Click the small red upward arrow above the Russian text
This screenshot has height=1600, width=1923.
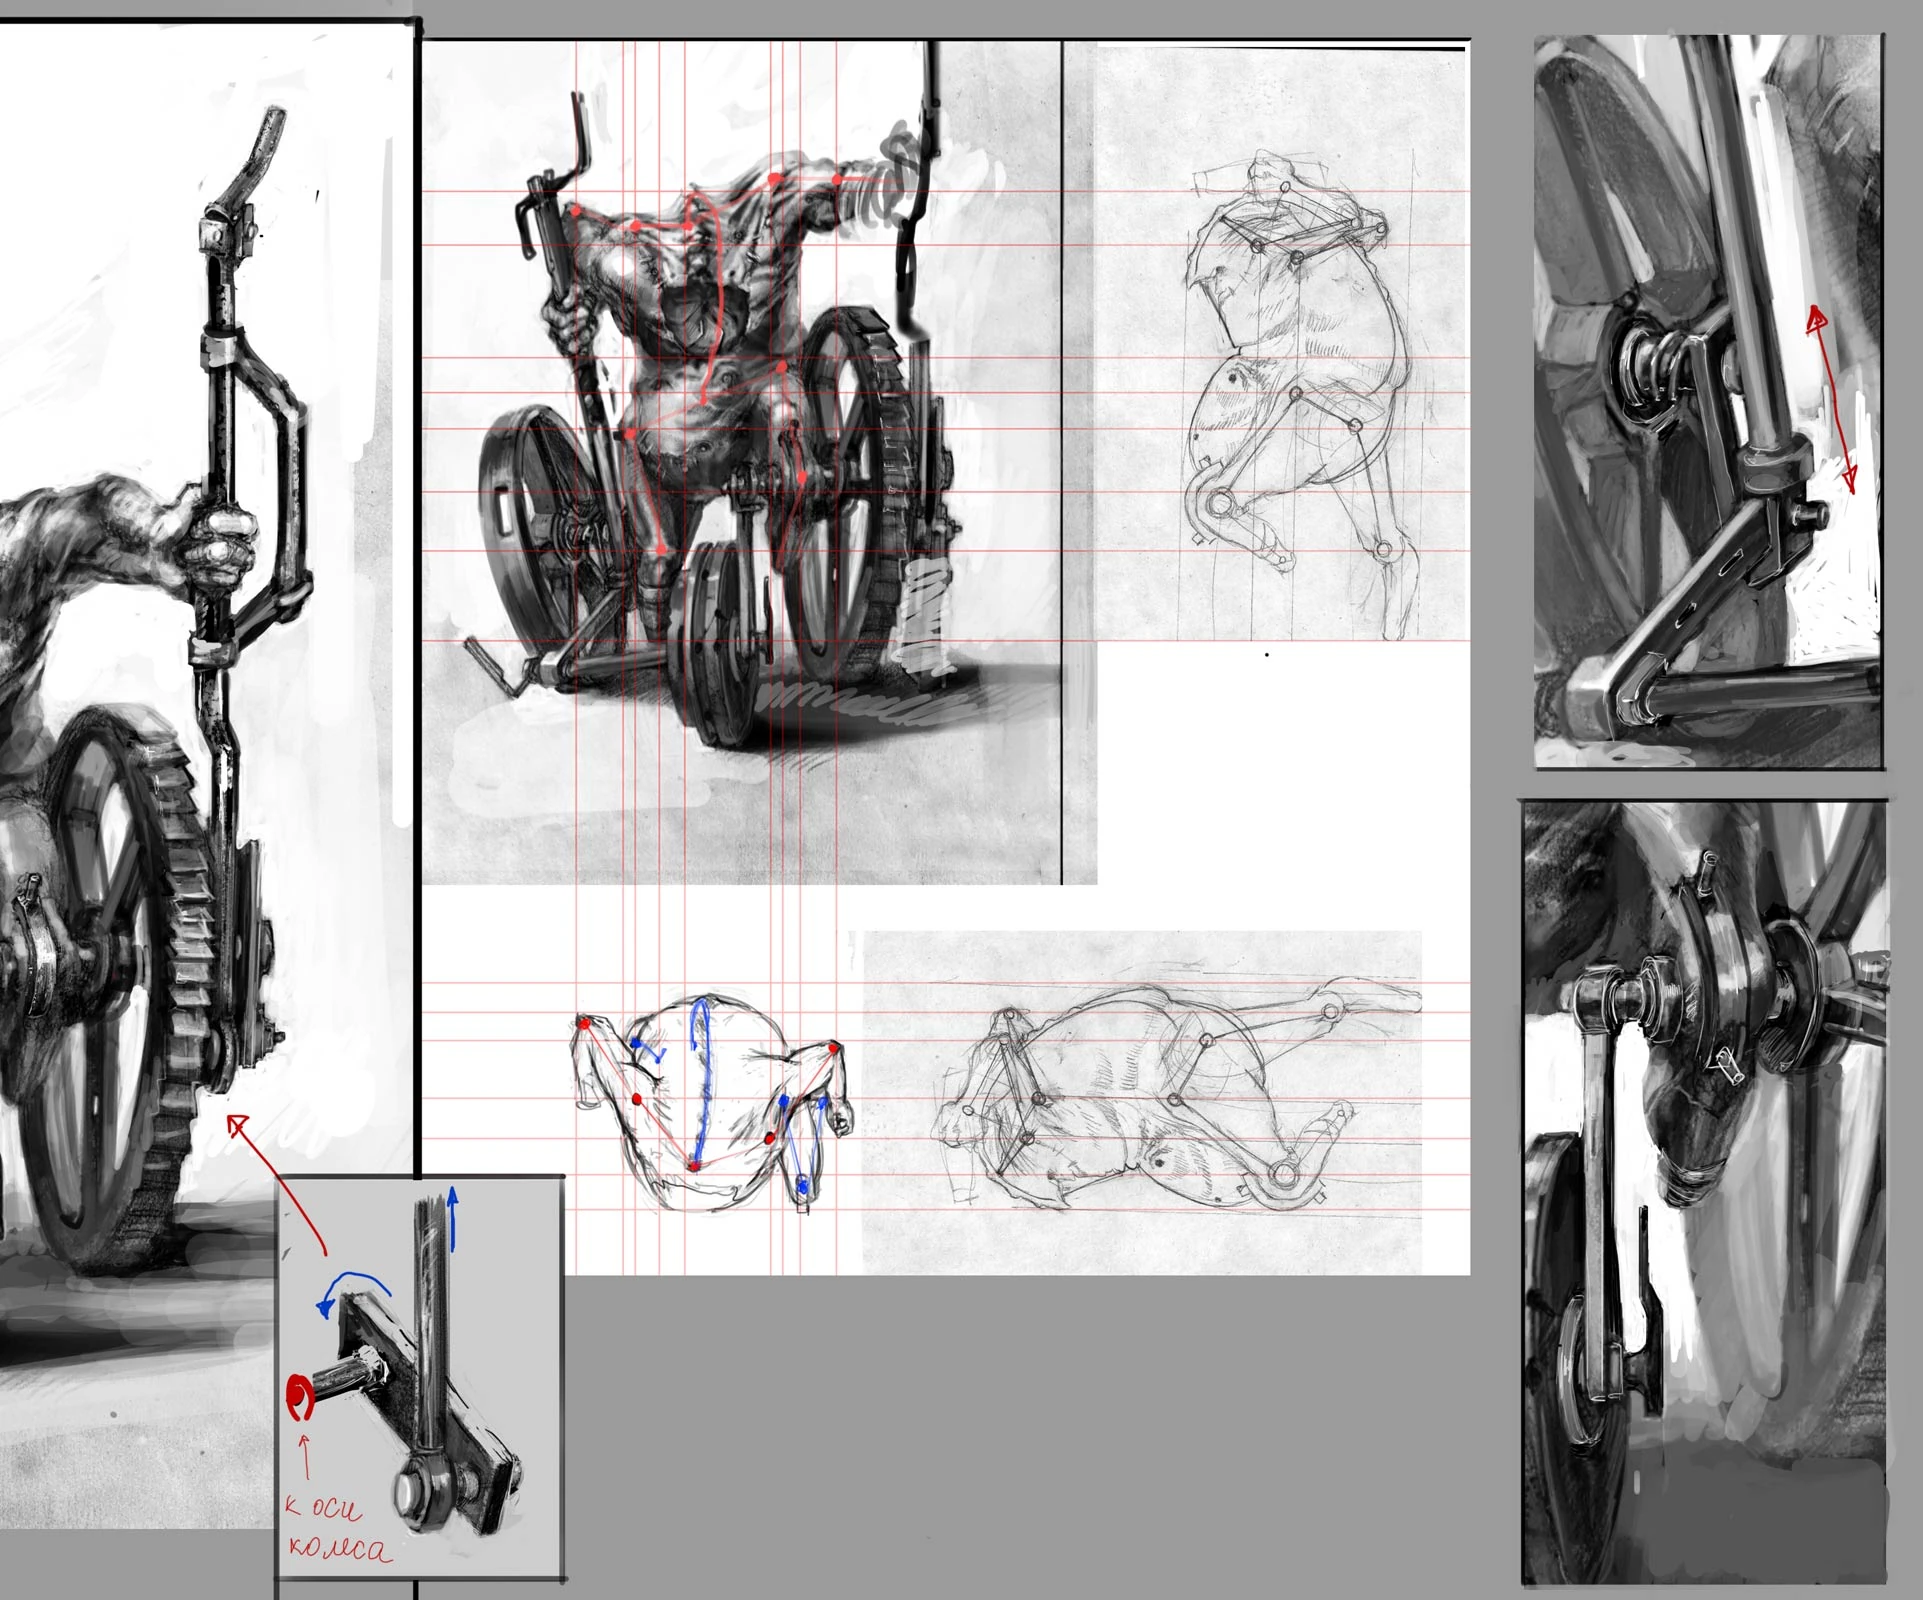click(304, 1457)
